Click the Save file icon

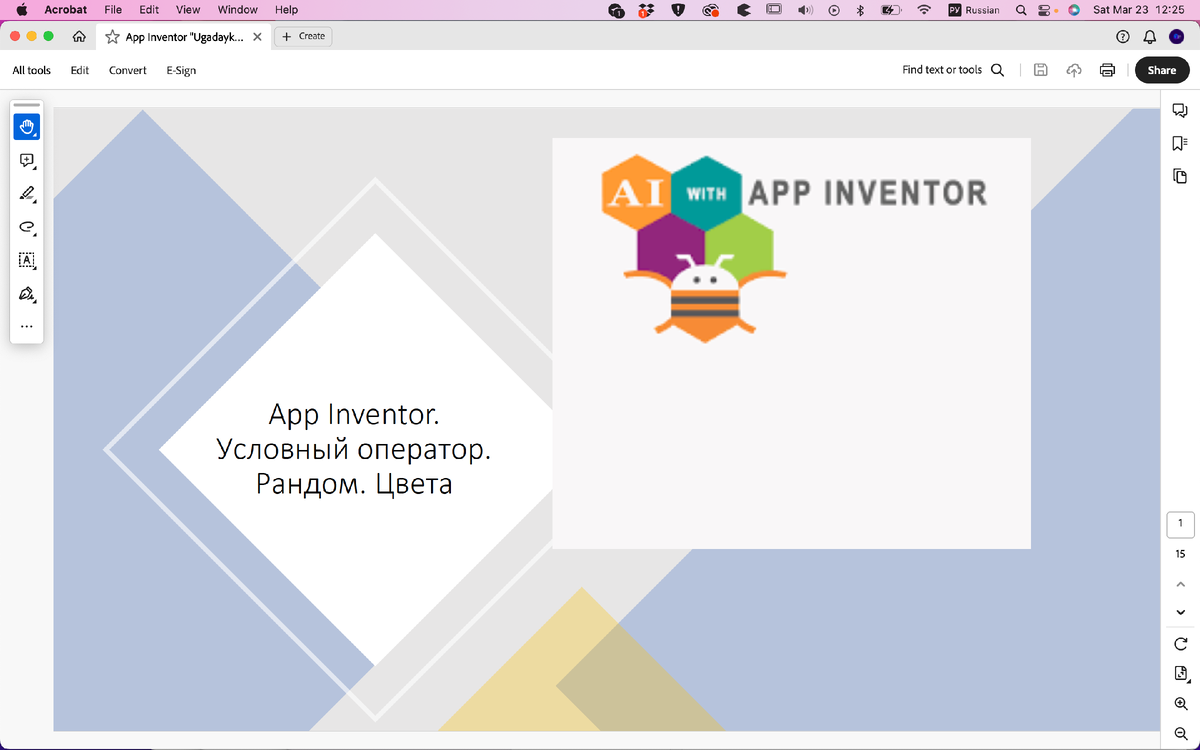(1040, 70)
